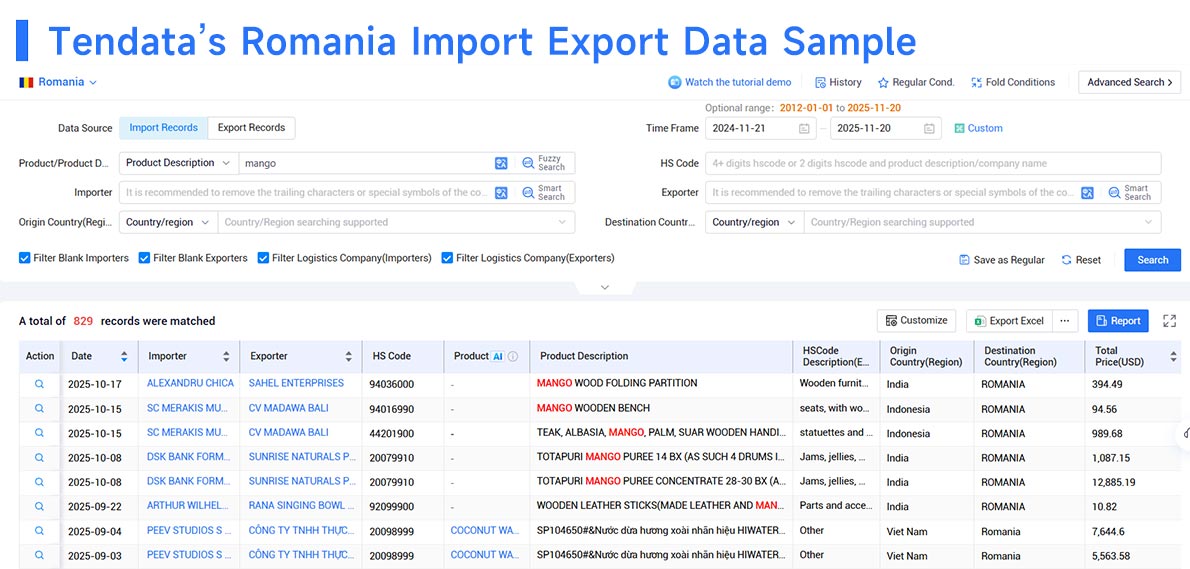Viewport: 1190px width, 569px height.
Task: Export results to Excel
Action: click(1009, 320)
